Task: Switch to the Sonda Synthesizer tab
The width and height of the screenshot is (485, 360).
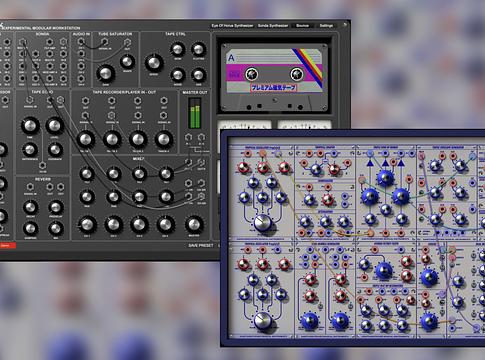Action: point(273,26)
